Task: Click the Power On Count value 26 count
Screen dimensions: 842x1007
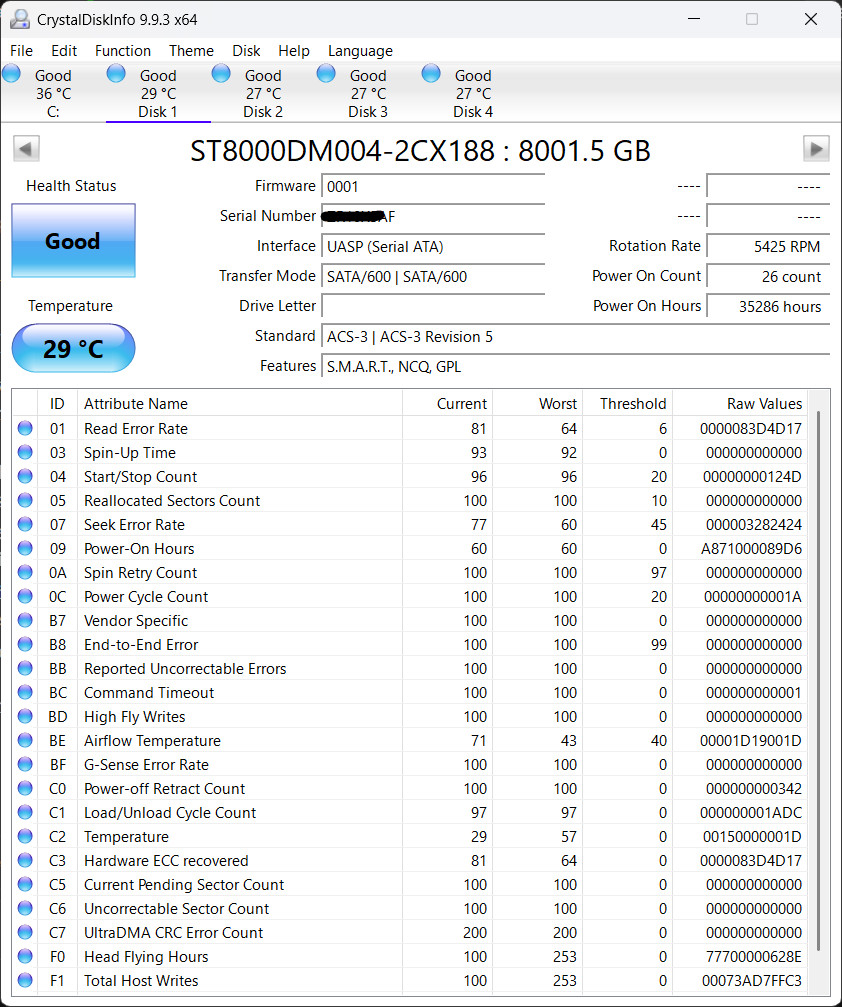Action: (768, 277)
